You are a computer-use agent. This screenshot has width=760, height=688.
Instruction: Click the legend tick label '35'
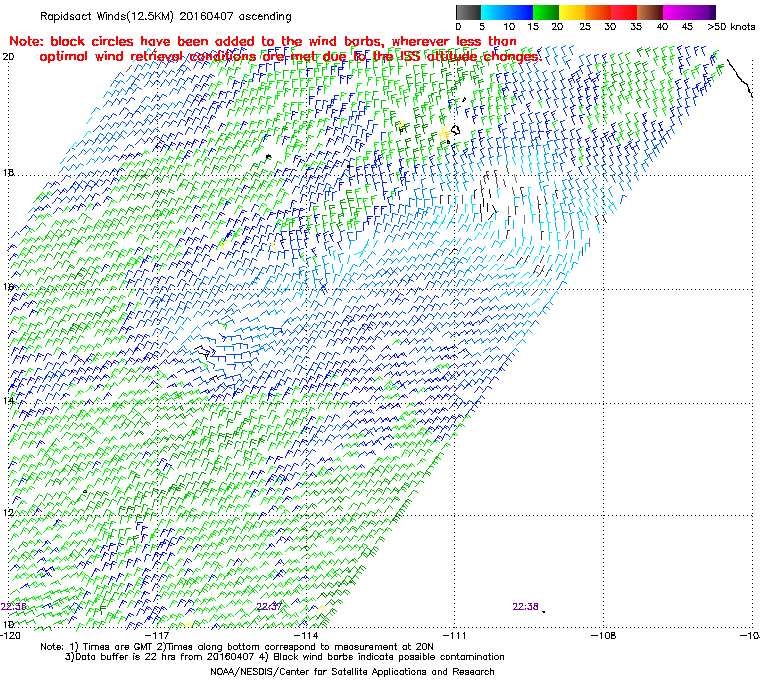(x=636, y=27)
